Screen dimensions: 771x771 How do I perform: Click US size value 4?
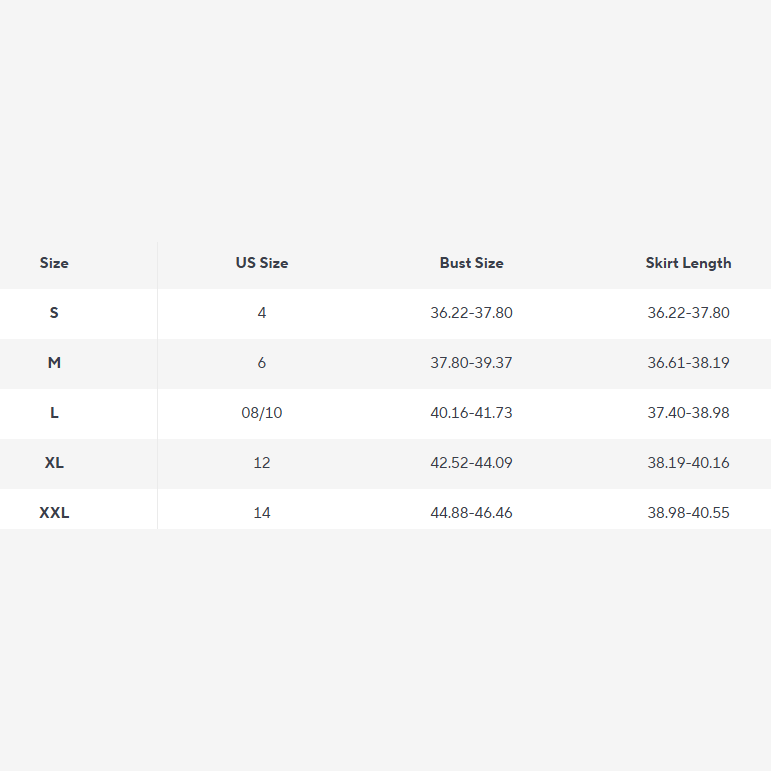262,313
